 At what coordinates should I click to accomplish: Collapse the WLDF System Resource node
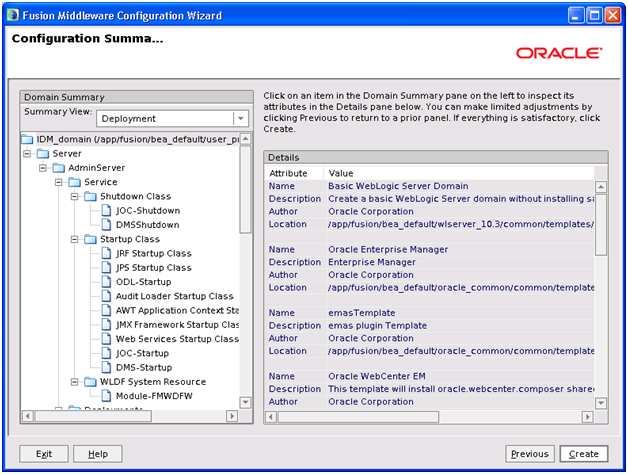pos(74,382)
